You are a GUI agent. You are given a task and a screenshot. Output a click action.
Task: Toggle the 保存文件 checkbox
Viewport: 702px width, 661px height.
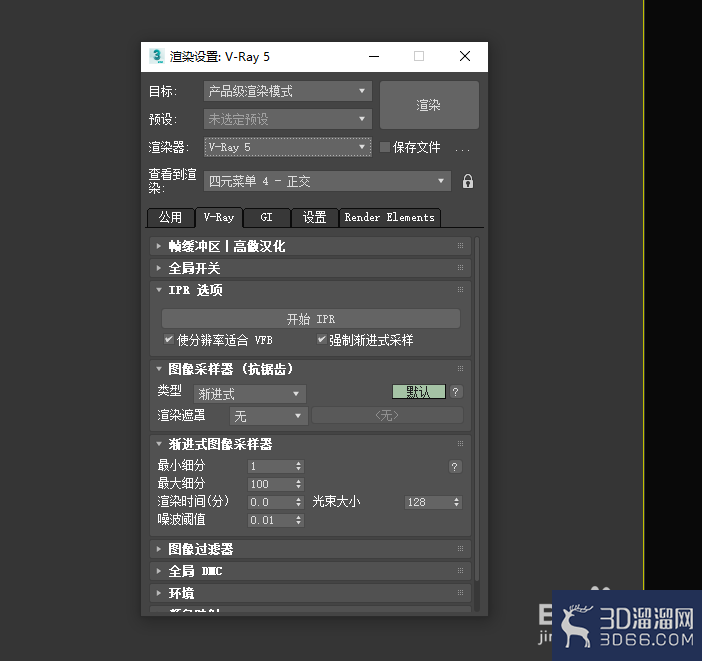point(385,147)
